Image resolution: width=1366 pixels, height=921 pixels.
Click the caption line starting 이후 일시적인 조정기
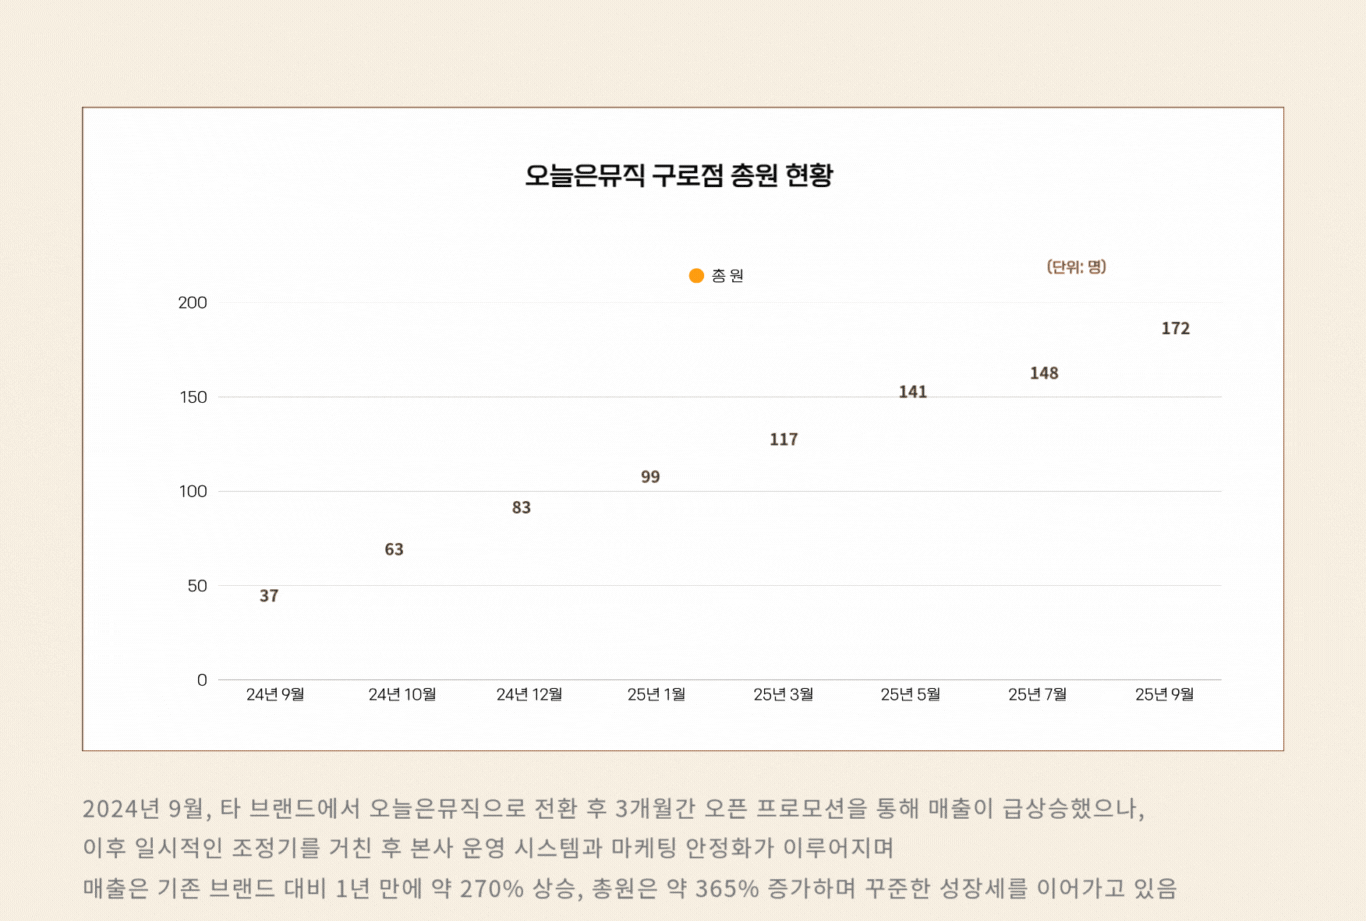488,848
